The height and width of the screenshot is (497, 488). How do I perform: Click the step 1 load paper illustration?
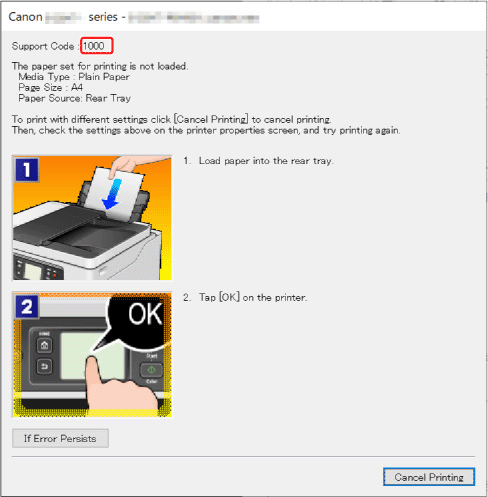[92, 218]
